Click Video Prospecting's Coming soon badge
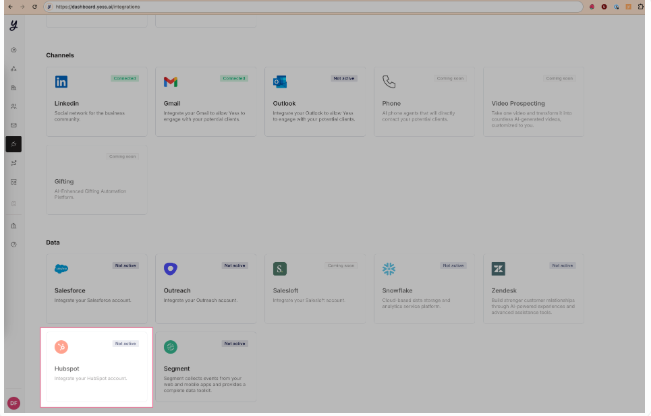651x416 pixels. click(x=559, y=78)
